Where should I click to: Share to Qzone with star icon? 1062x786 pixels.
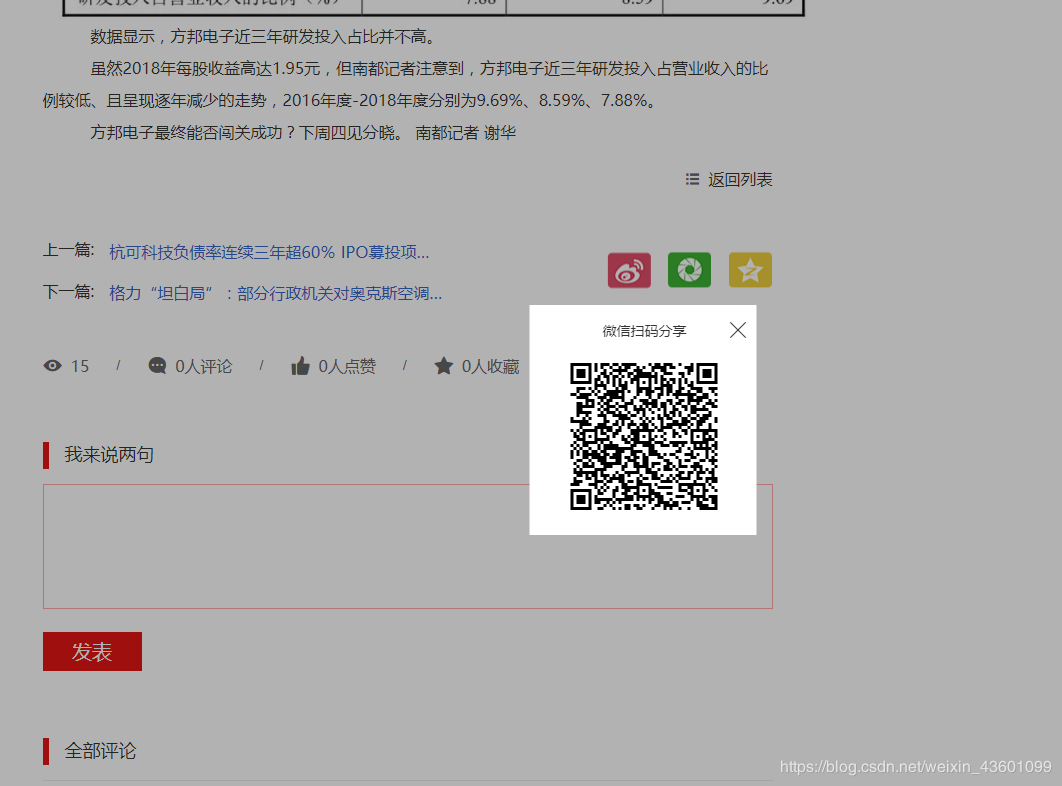pos(750,270)
